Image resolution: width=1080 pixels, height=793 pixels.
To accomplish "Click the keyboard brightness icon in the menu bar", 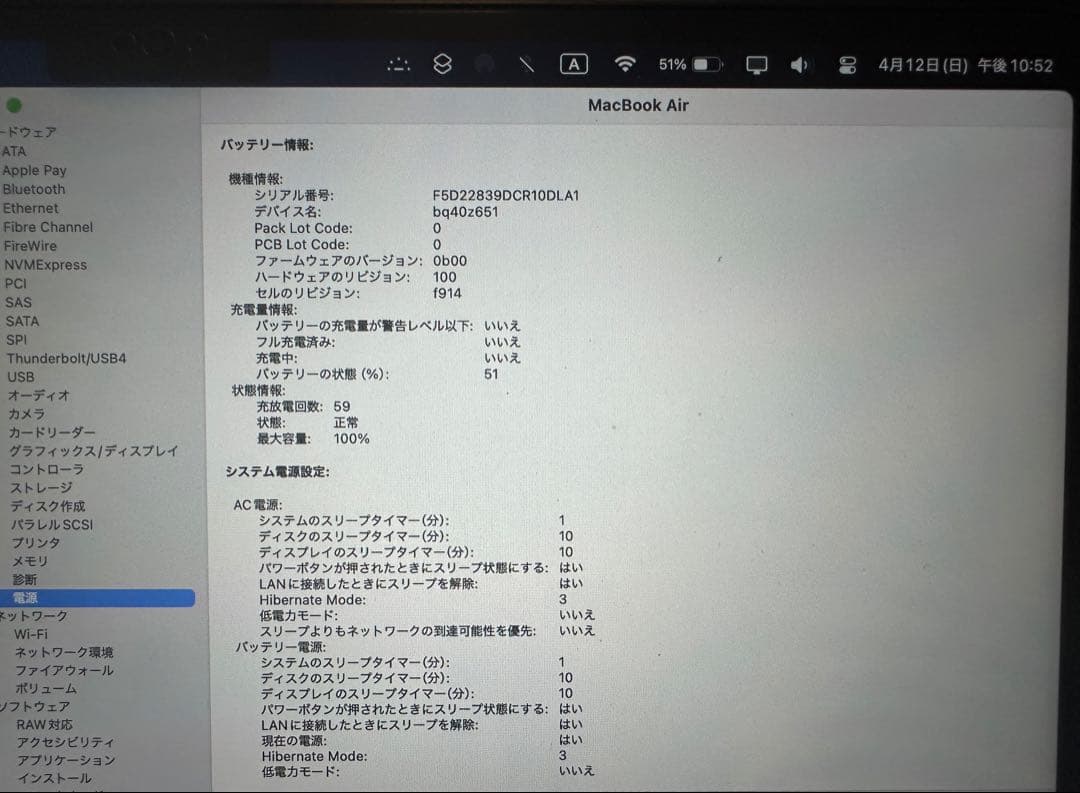I will click(x=398, y=63).
